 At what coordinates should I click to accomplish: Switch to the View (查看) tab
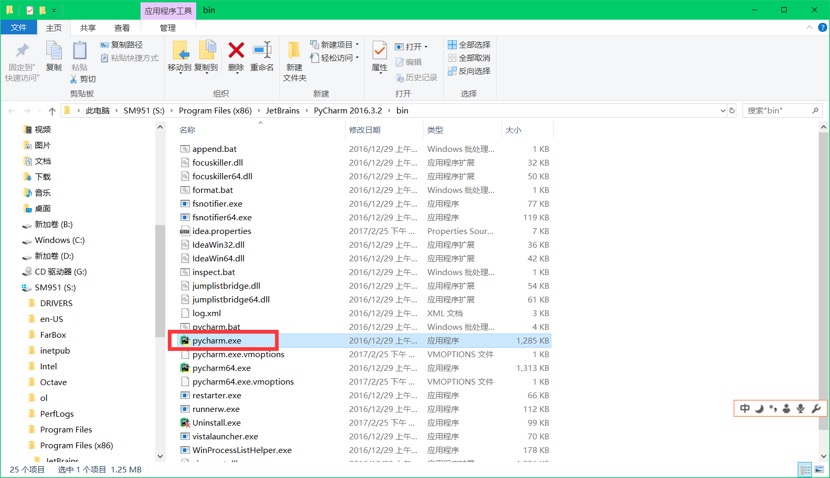(122, 28)
